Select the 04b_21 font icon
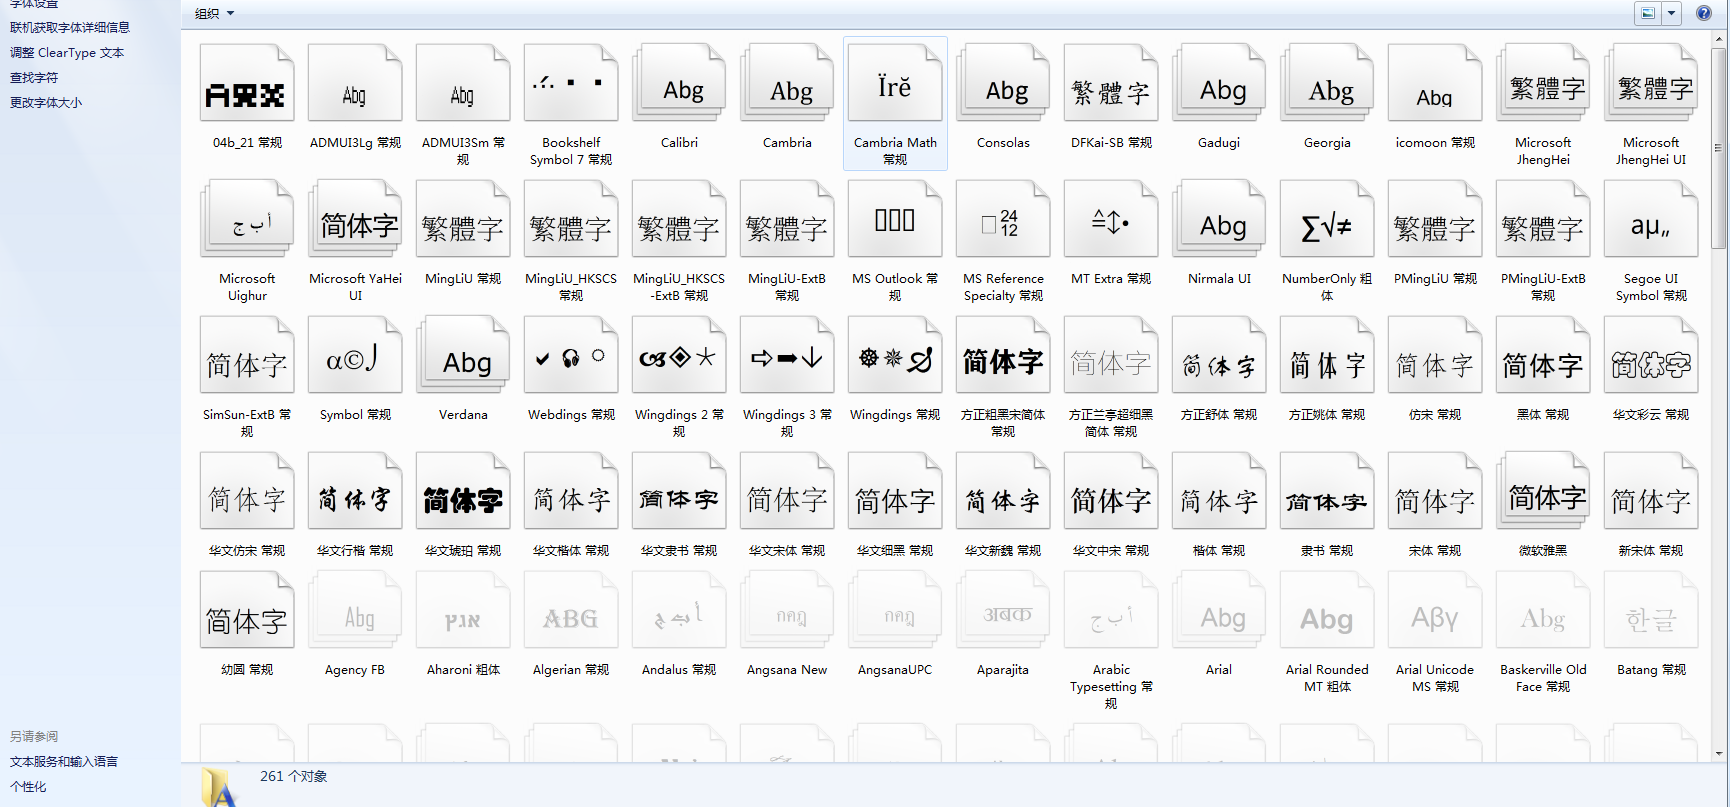This screenshot has width=1730, height=807. [247, 83]
